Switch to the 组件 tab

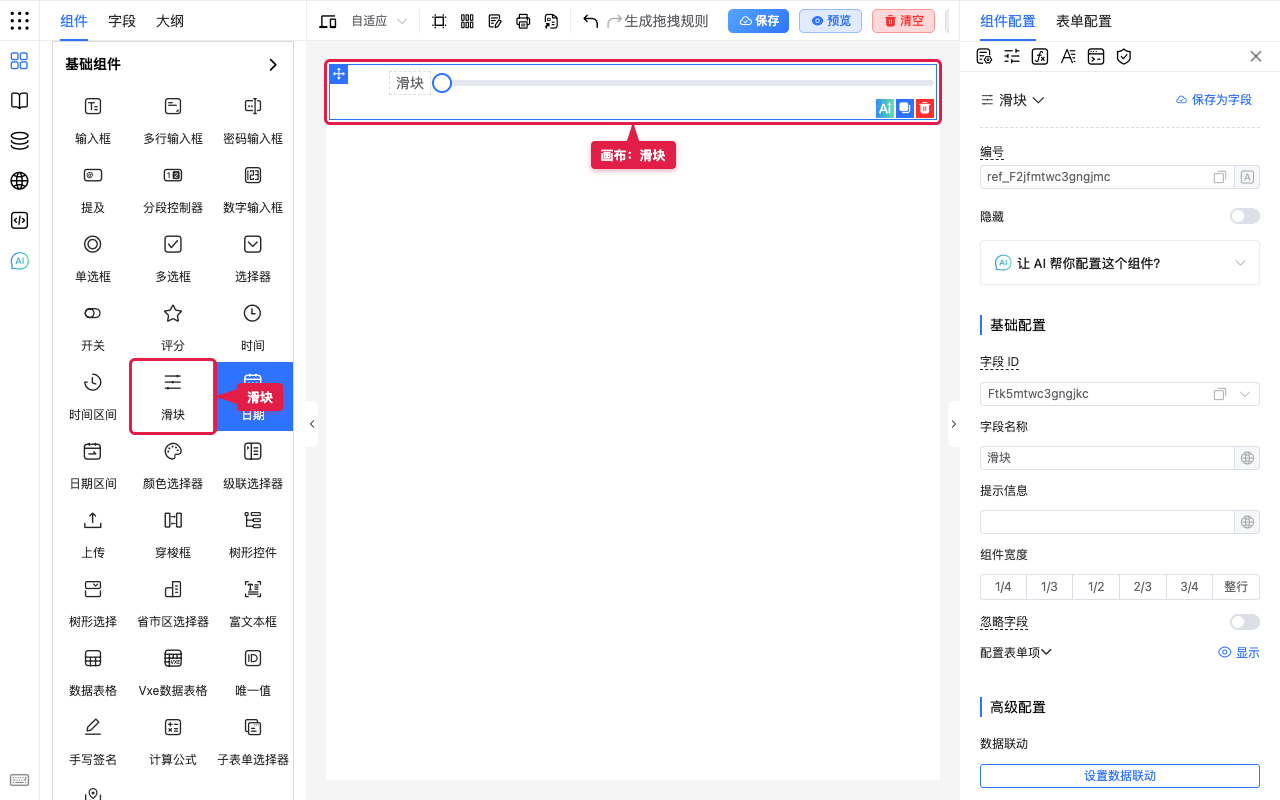pyautogui.click(x=74, y=21)
